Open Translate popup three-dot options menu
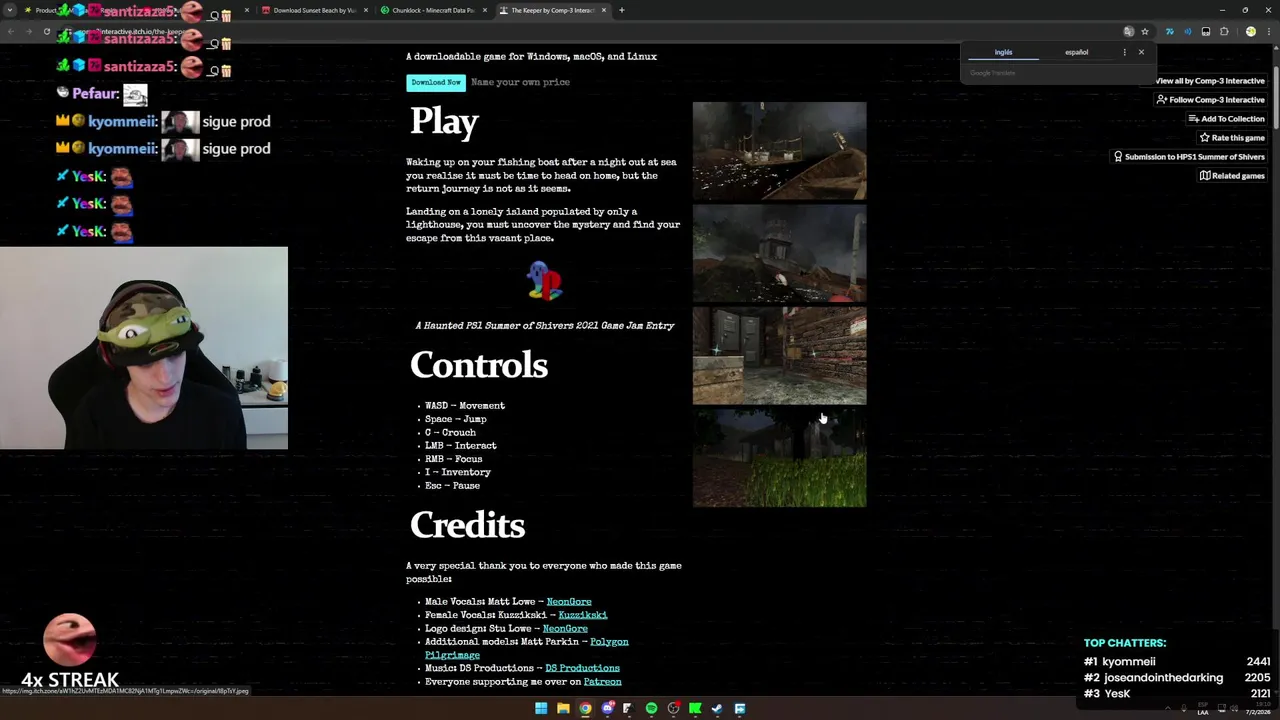The width and height of the screenshot is (1280, 720). tap(1124, 52)
